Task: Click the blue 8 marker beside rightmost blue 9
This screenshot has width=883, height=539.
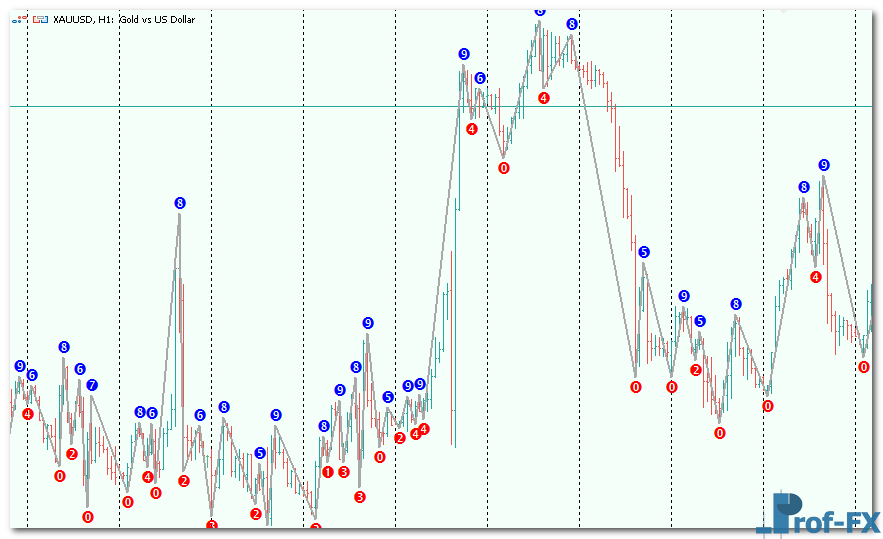Action: 804,187
